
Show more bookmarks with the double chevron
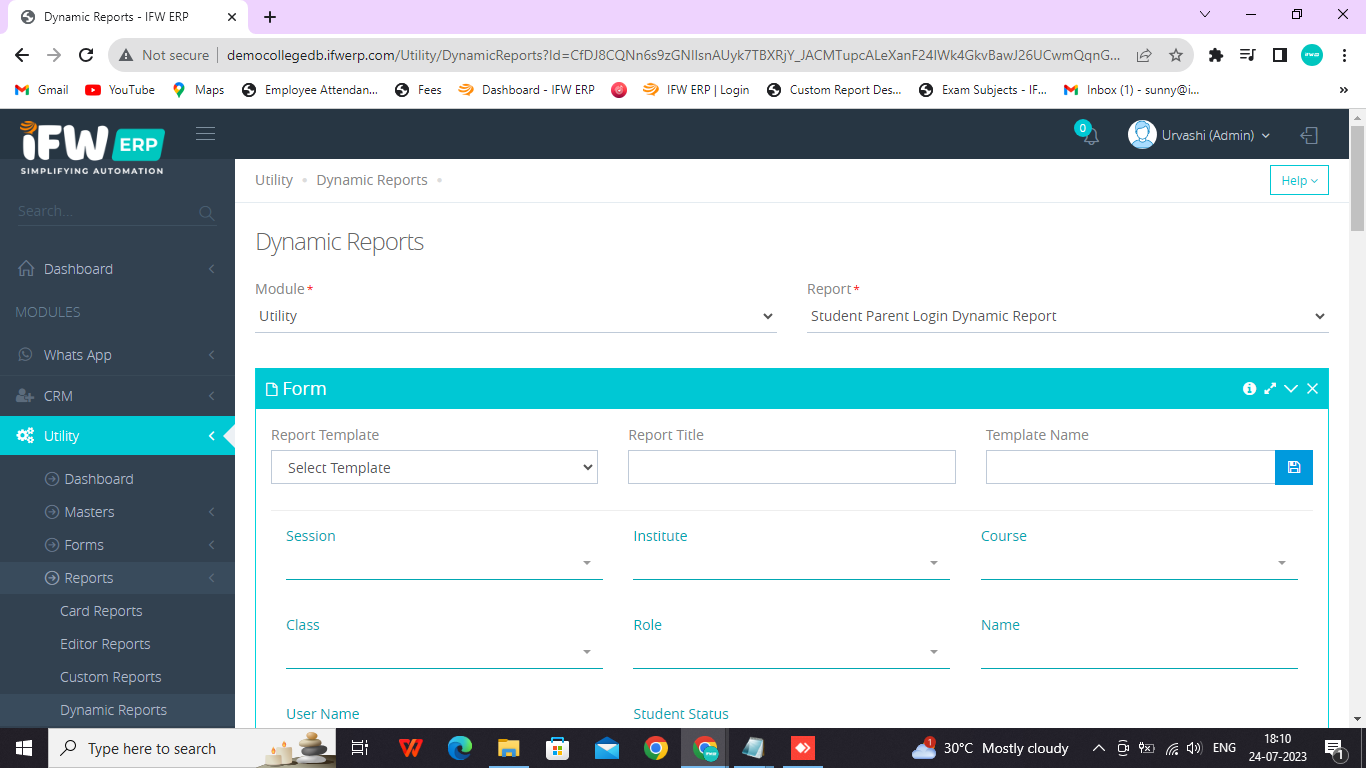tap(1343, 90)
